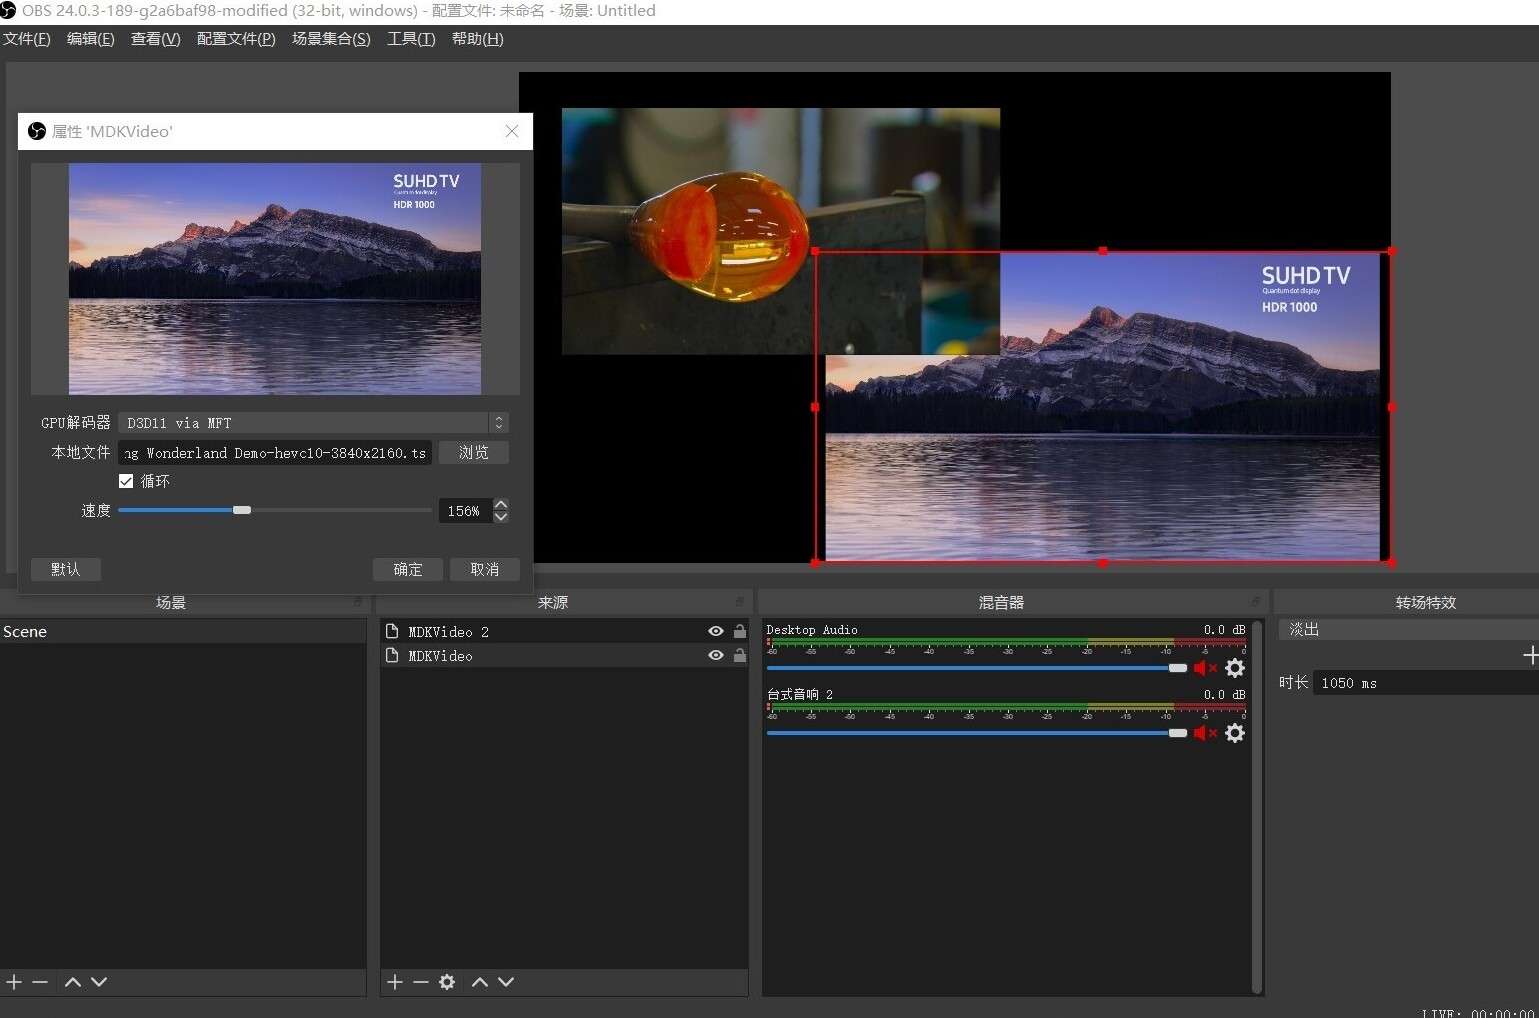The image size is (1539, 1018).
Task: Confirm properties with 确定 button
Action: 408,569
